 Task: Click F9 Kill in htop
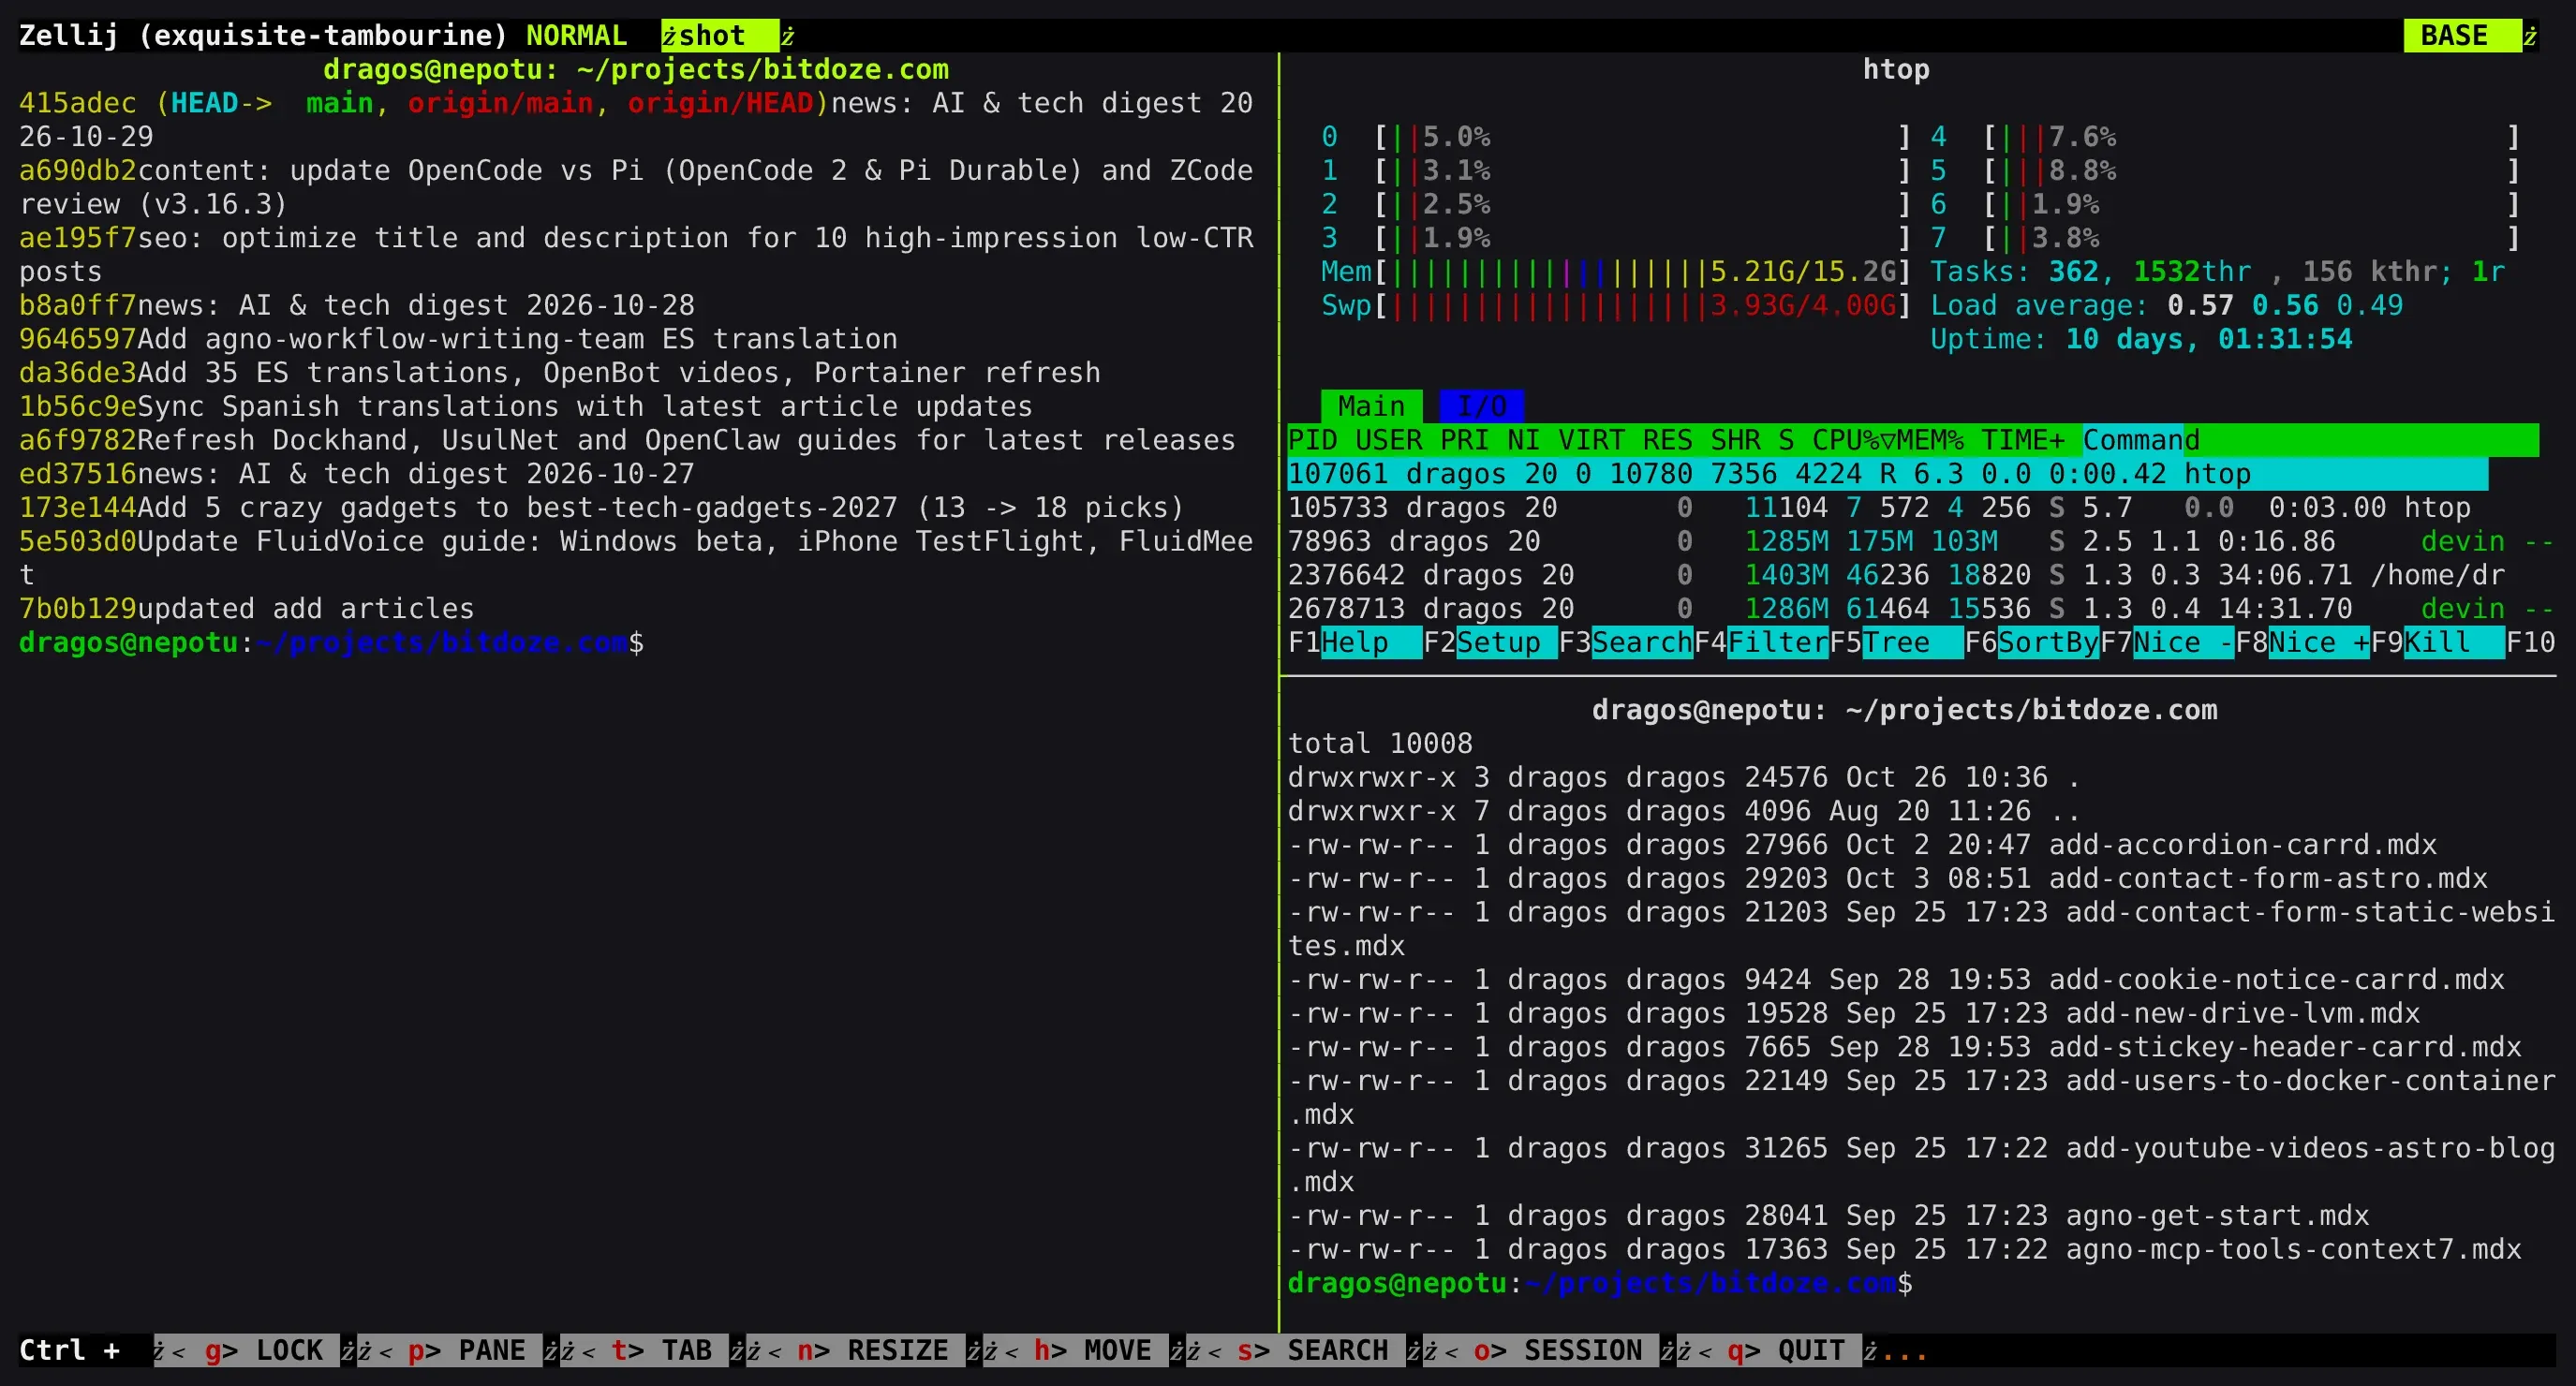(x=2438, y=642)
